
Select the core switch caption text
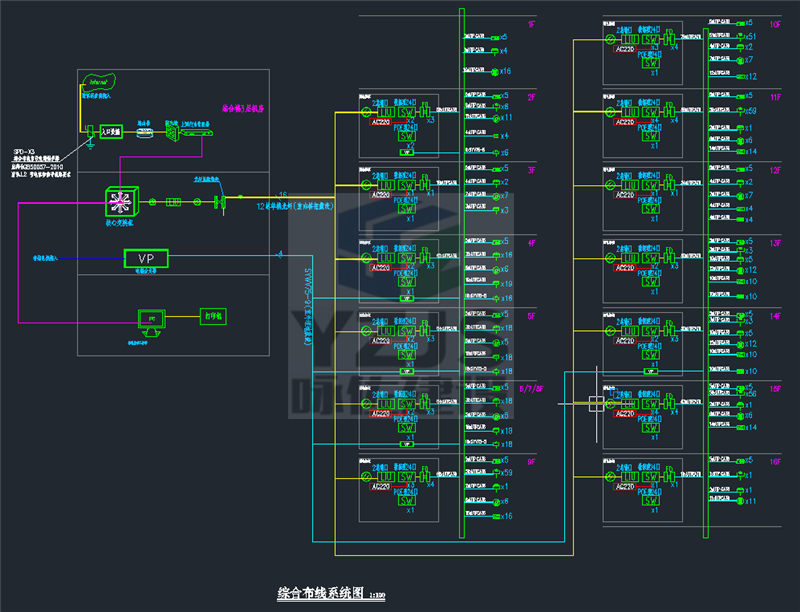119,223
